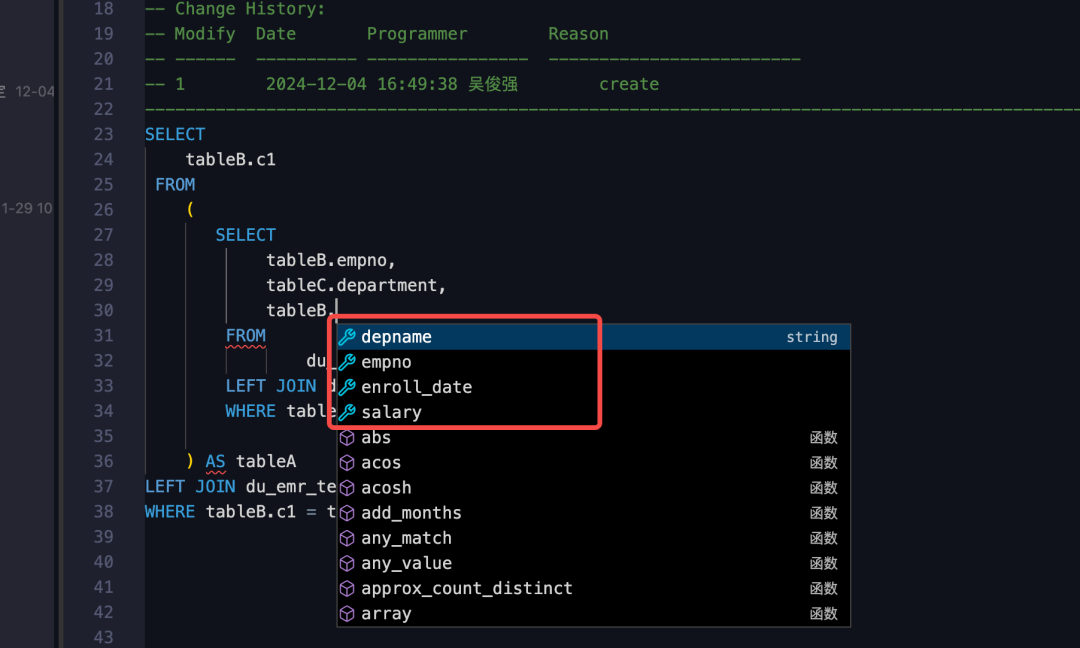Click the SELECT keyword on line 23
The width and height of the screenshot is (1080, 648).
click(175, 133)
